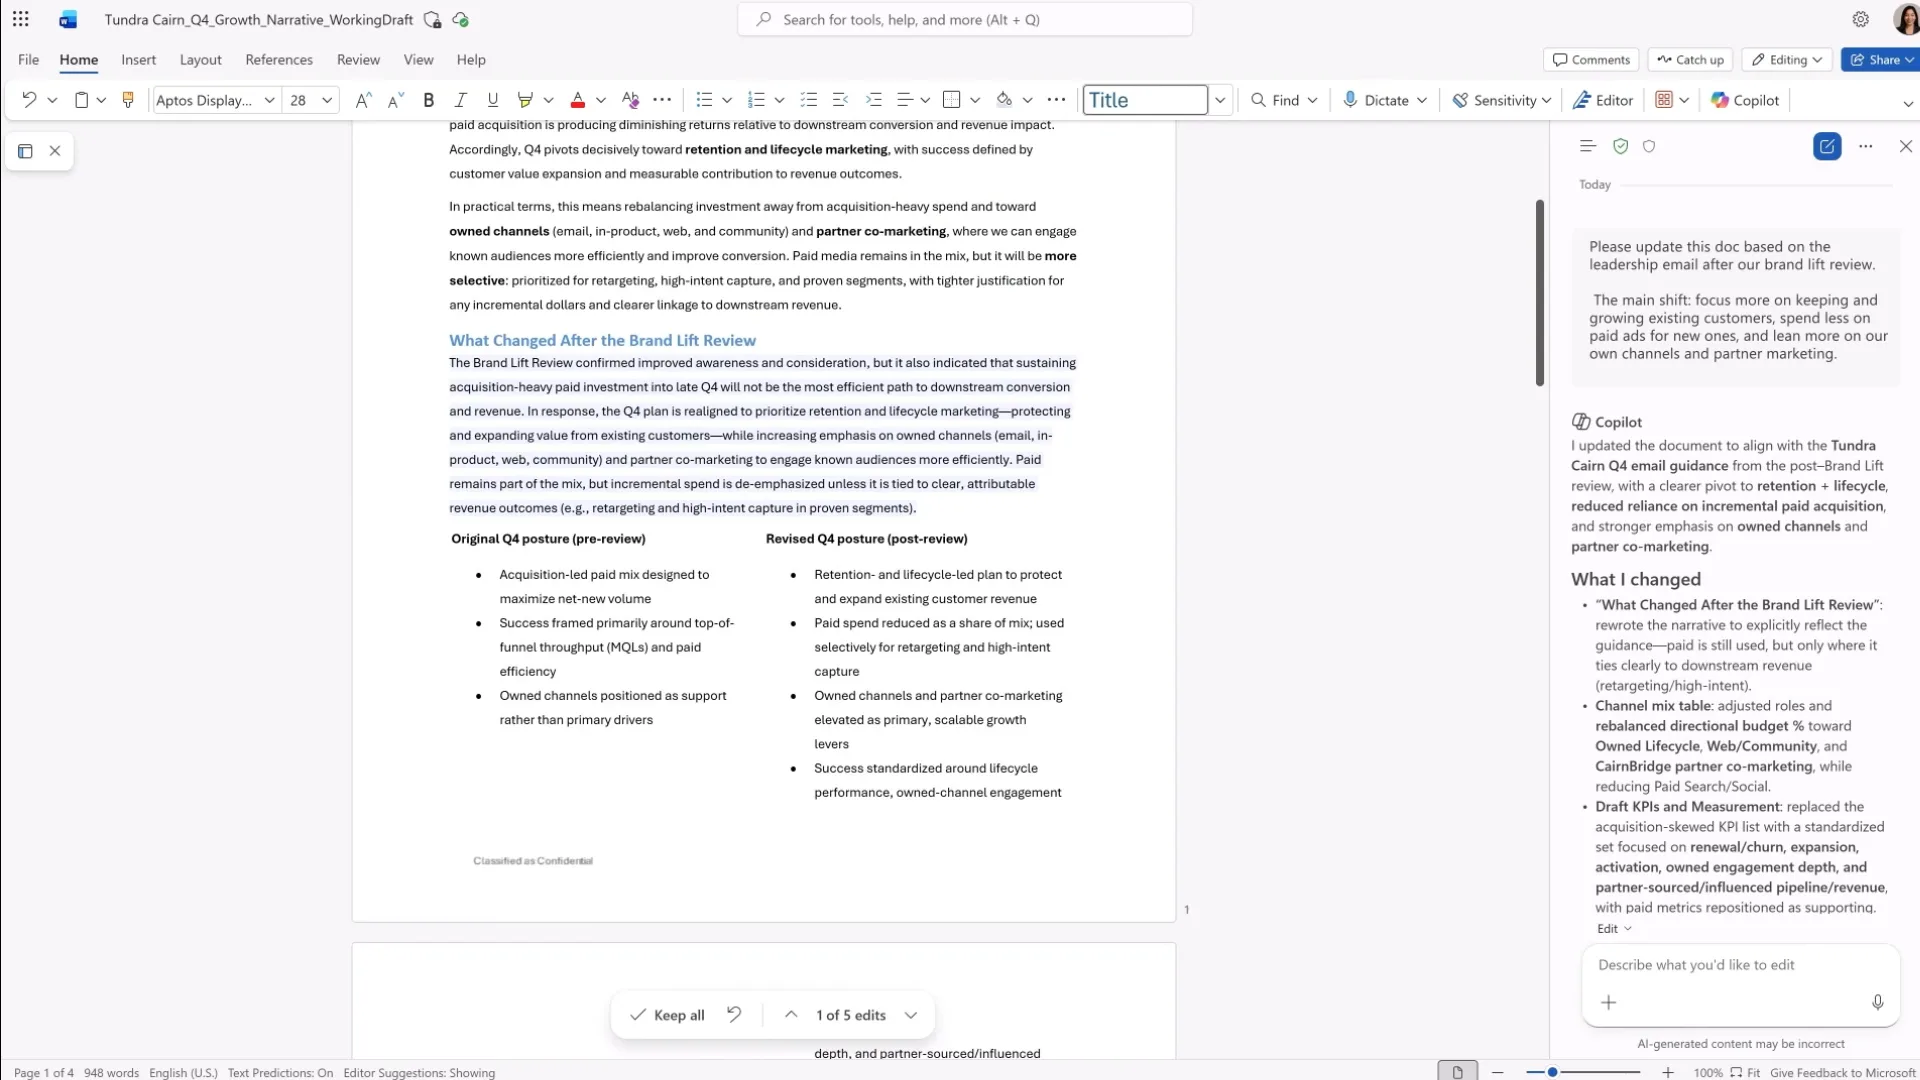
Task: Expand the styles gallery dropdown
Action: (x=1221, y=100)
